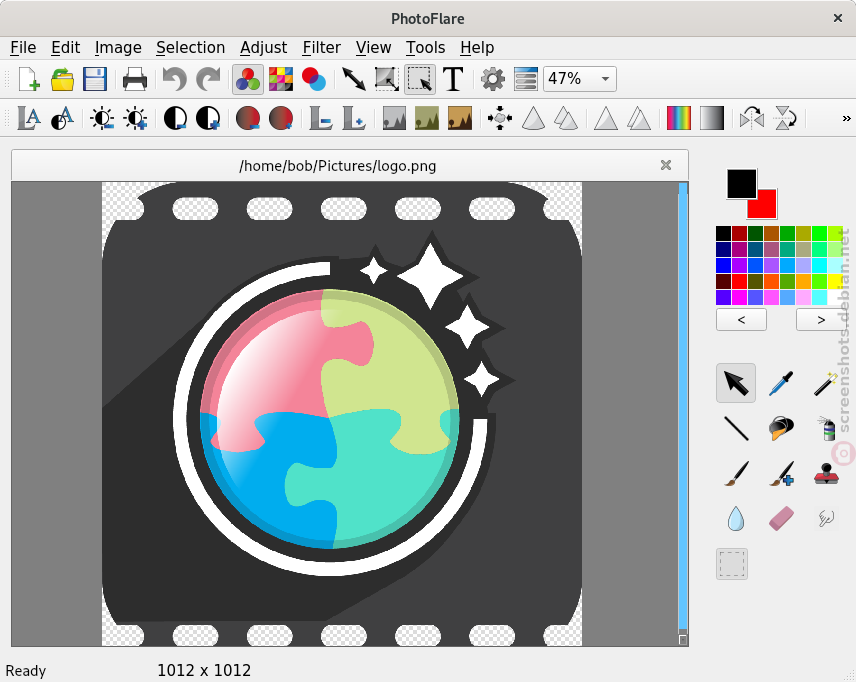Click the black foreground color swatch
Screen dimensions: 856x682
(x=741, y=184)
